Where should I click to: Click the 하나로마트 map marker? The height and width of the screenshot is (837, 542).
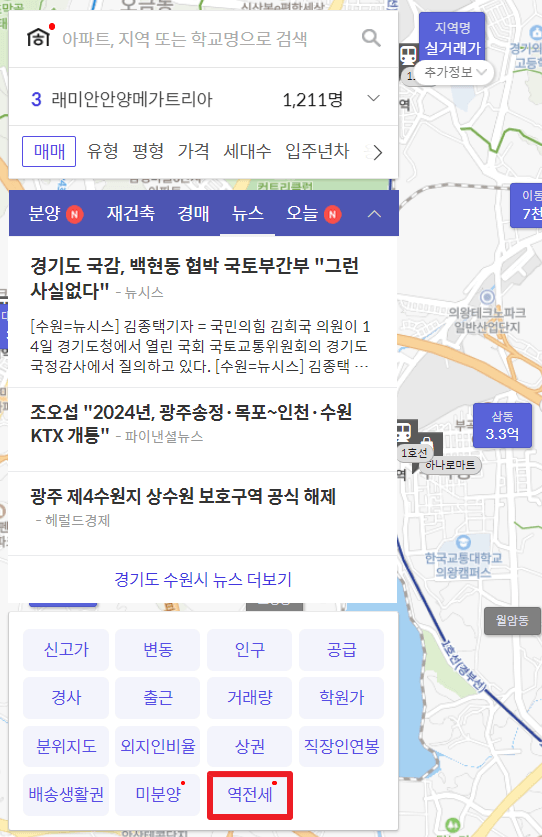[450, 465]
